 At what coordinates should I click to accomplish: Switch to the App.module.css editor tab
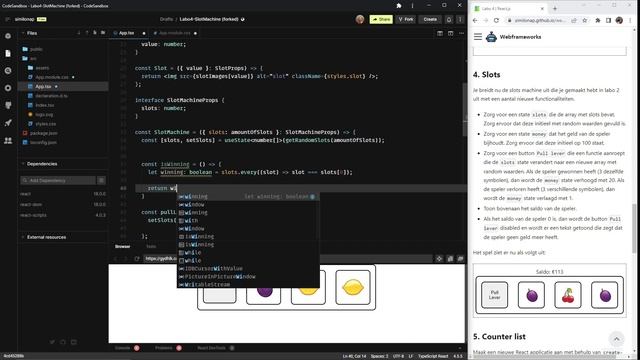175,33
